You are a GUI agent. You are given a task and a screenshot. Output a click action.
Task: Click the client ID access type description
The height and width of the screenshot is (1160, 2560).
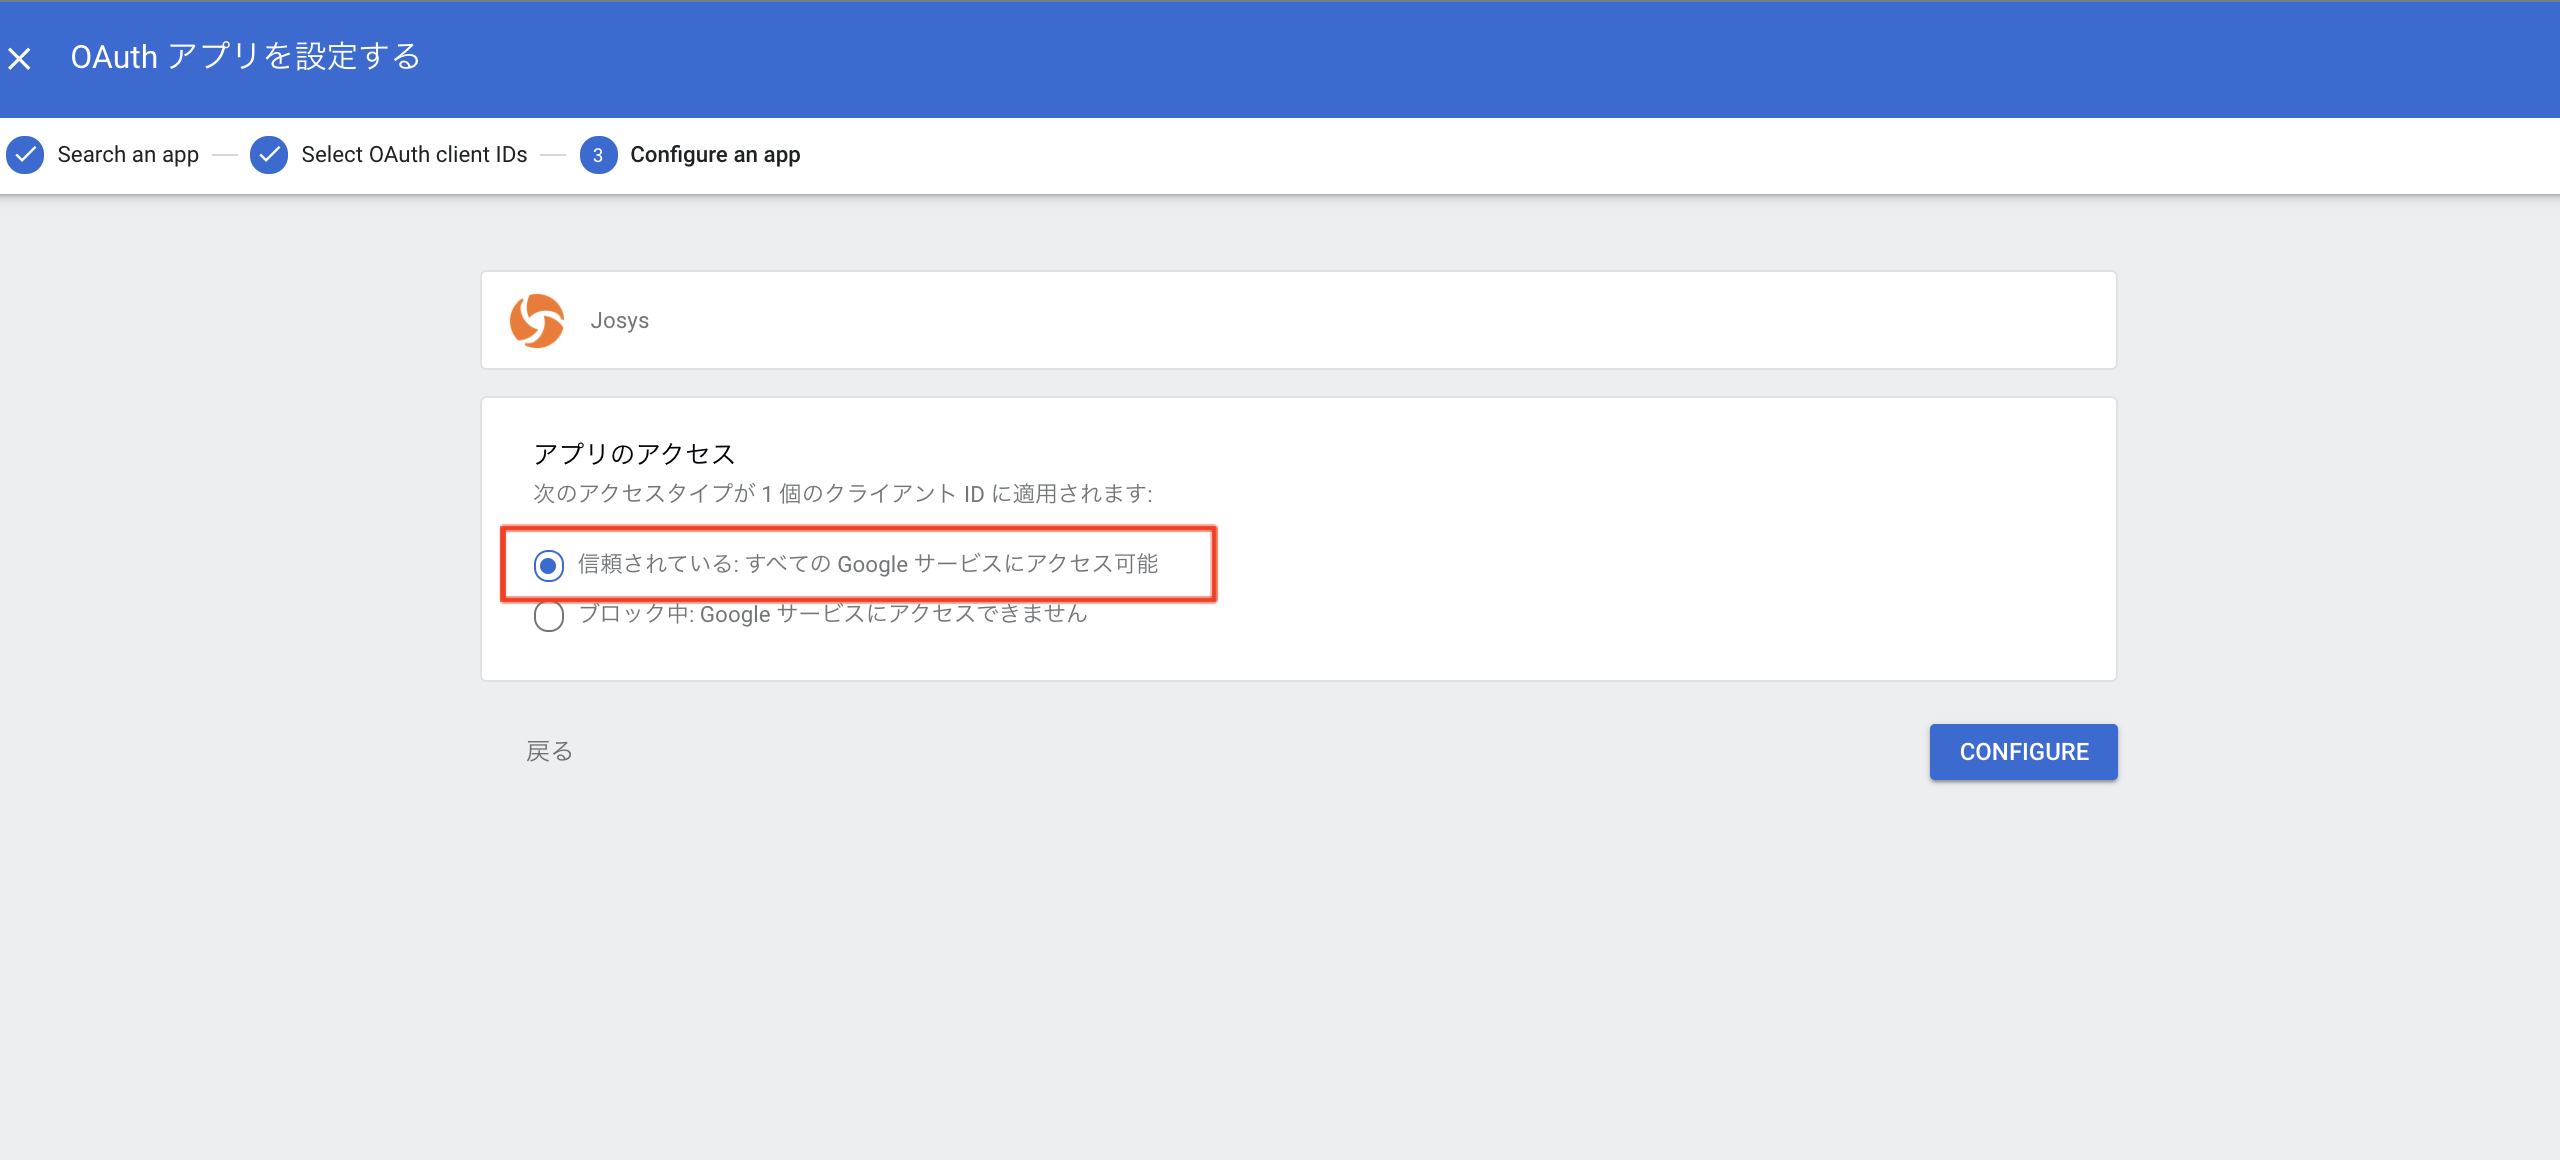click(x=842, y=494)
